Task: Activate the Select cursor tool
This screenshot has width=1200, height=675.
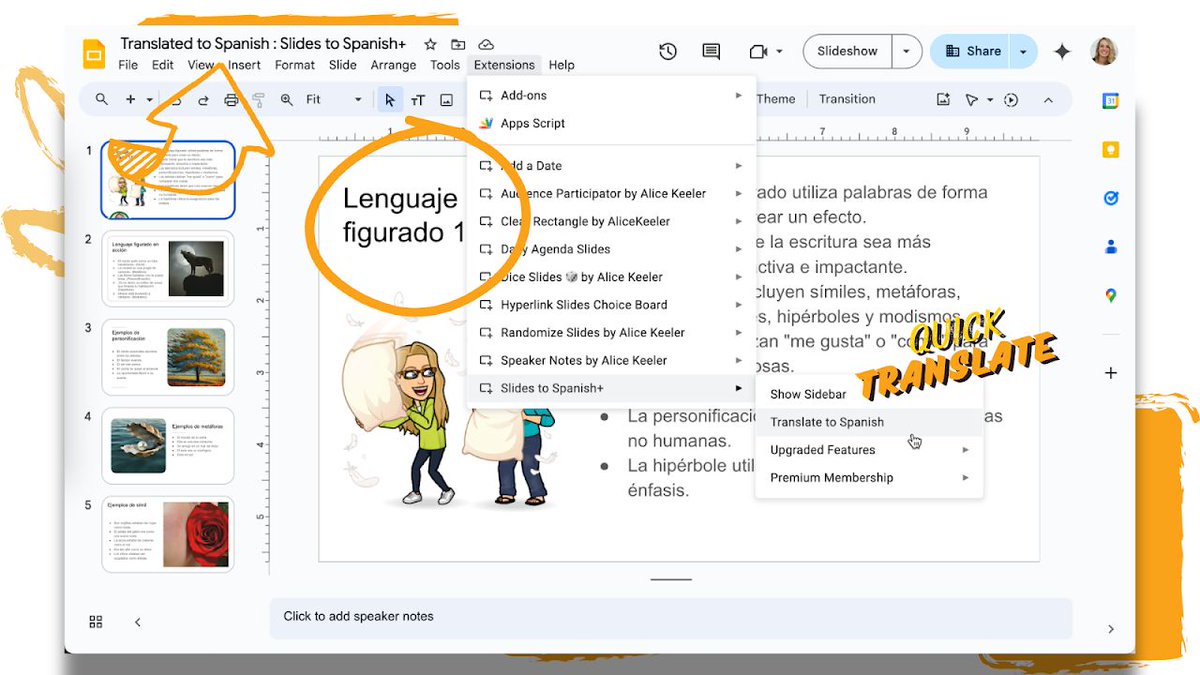Action: tap(390, 99)
